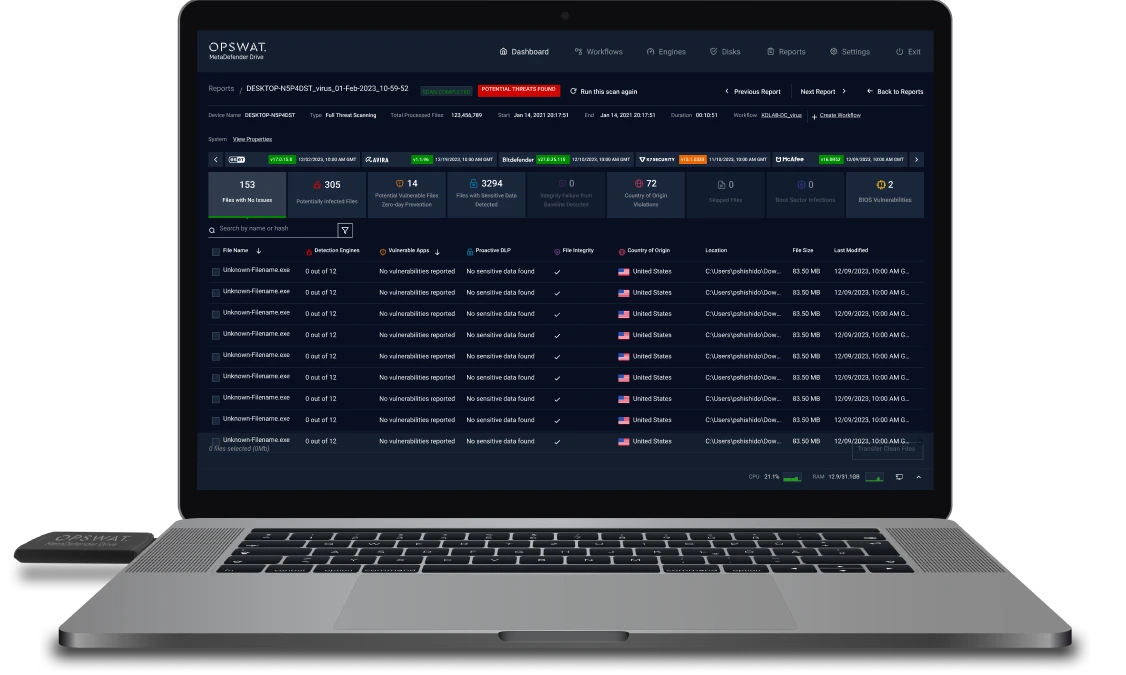Go to the Next Report
Image resolution: width=1126 pixels, height=675 pixels.
click(823, 91)
